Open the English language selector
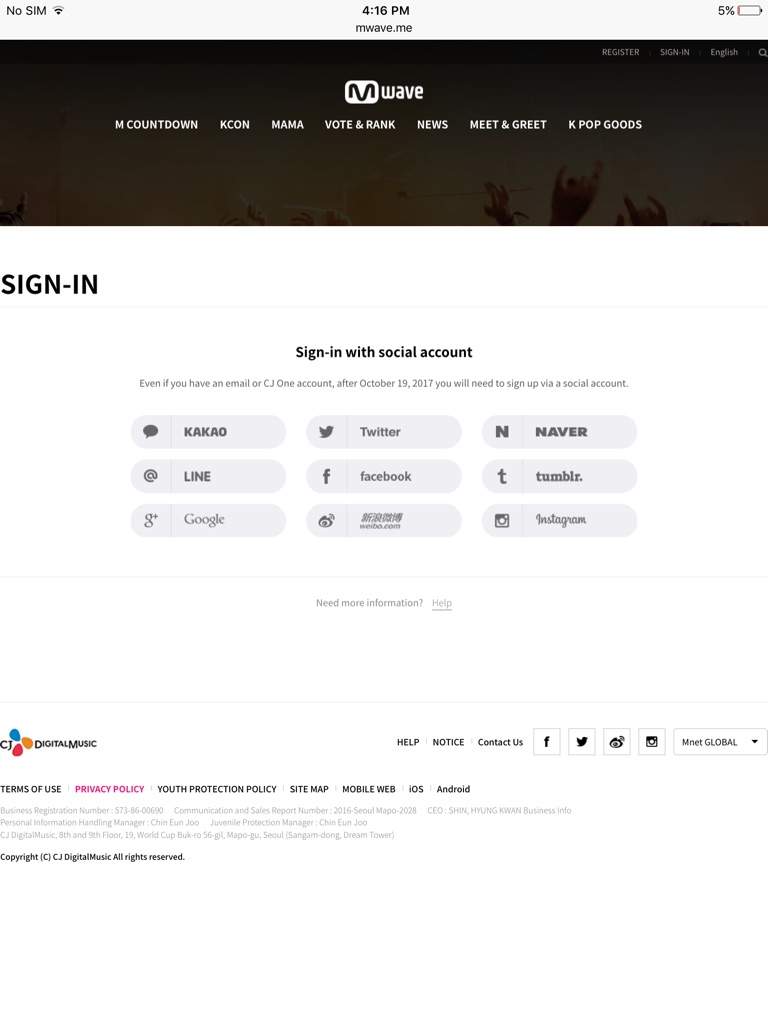 point(724,52)
